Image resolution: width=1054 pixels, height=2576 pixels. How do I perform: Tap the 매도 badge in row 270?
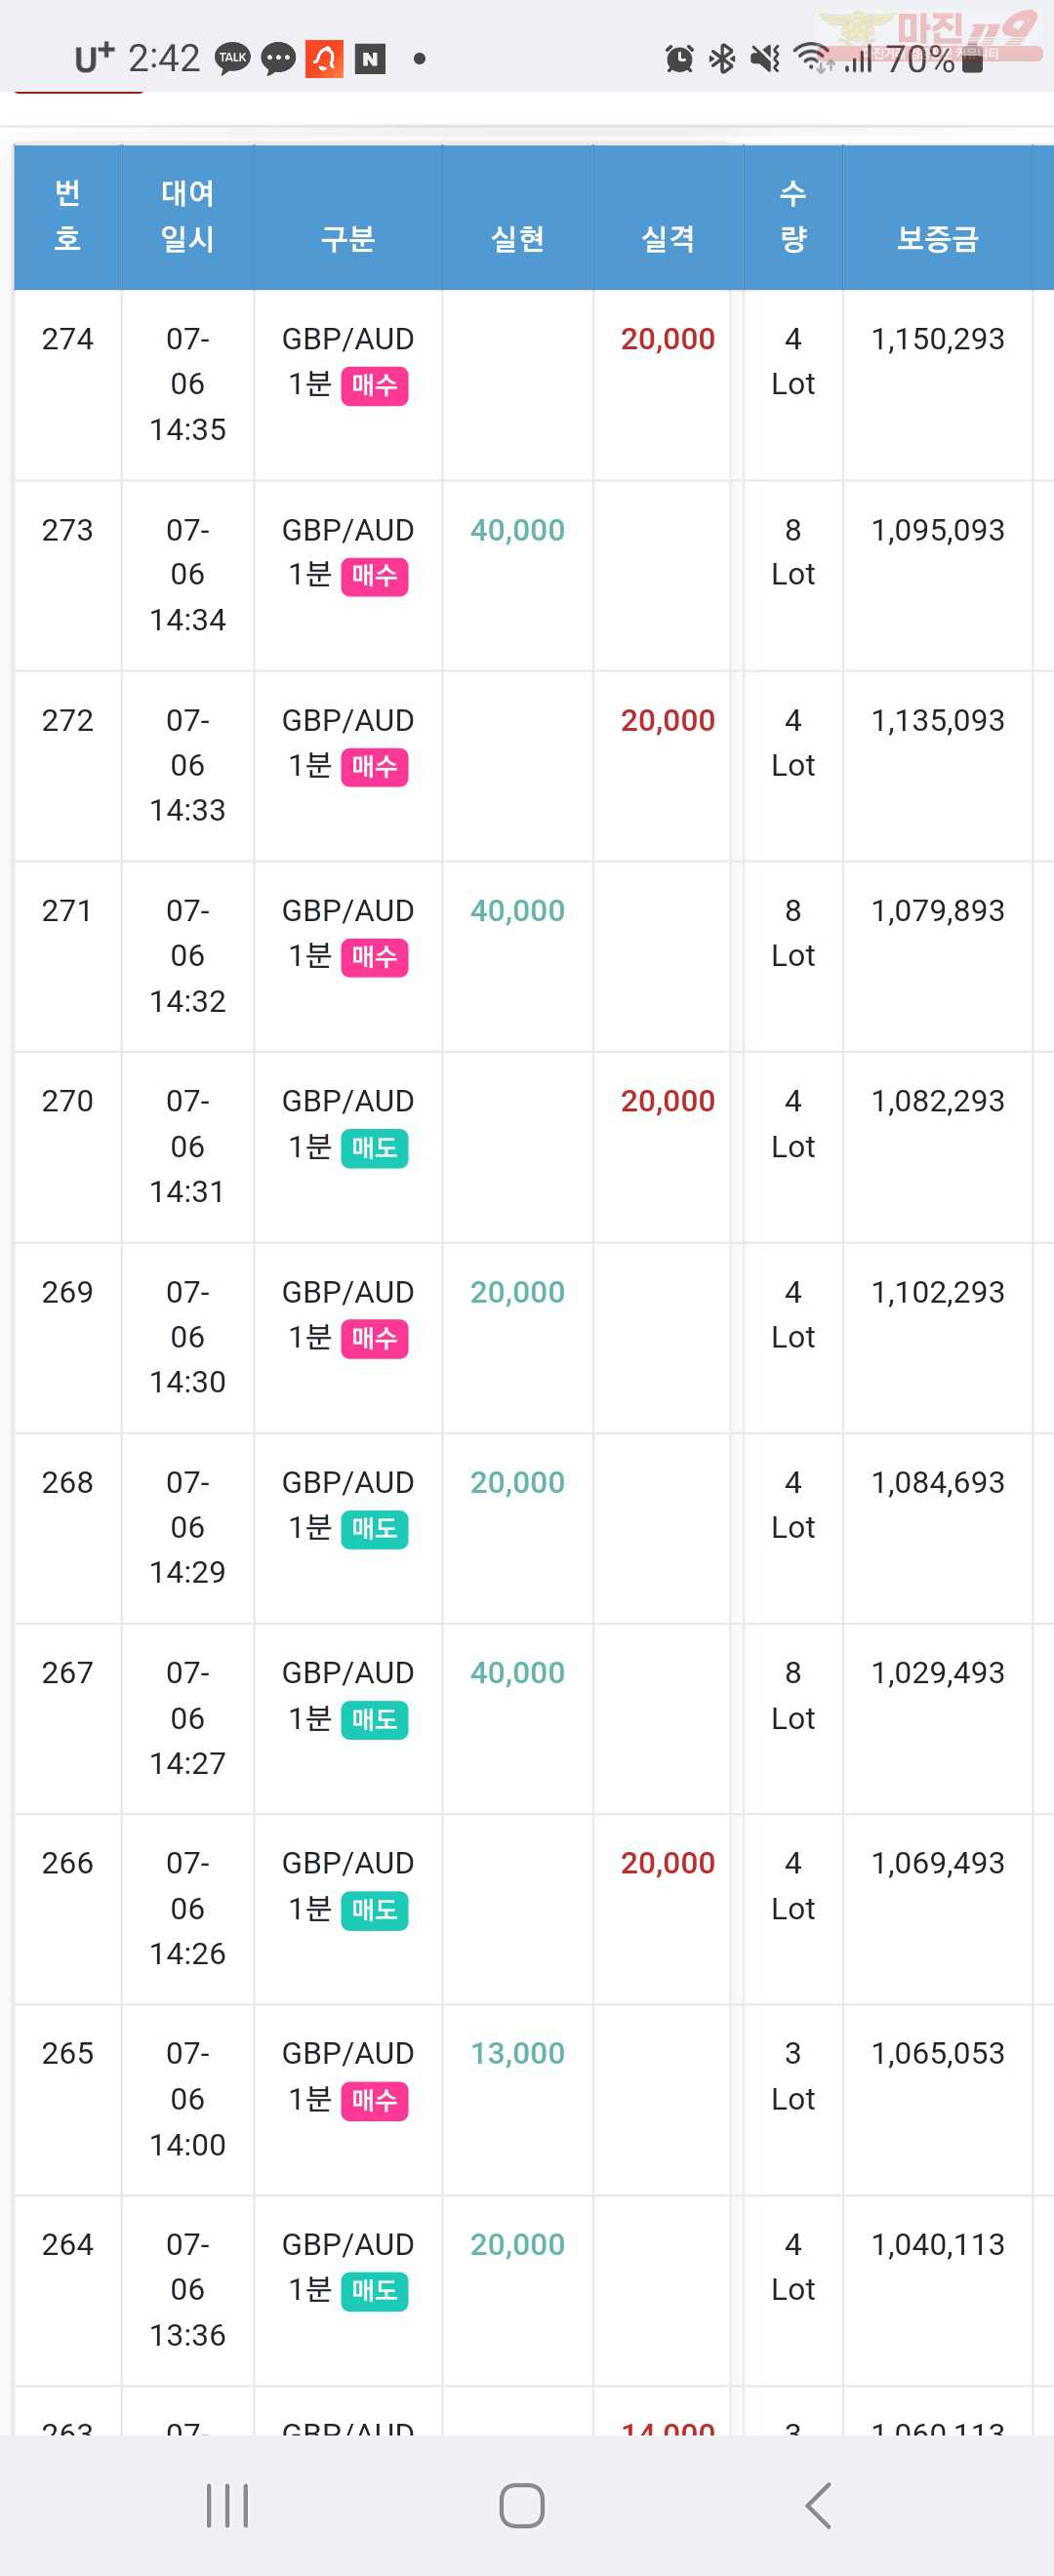click(374, 1148)
